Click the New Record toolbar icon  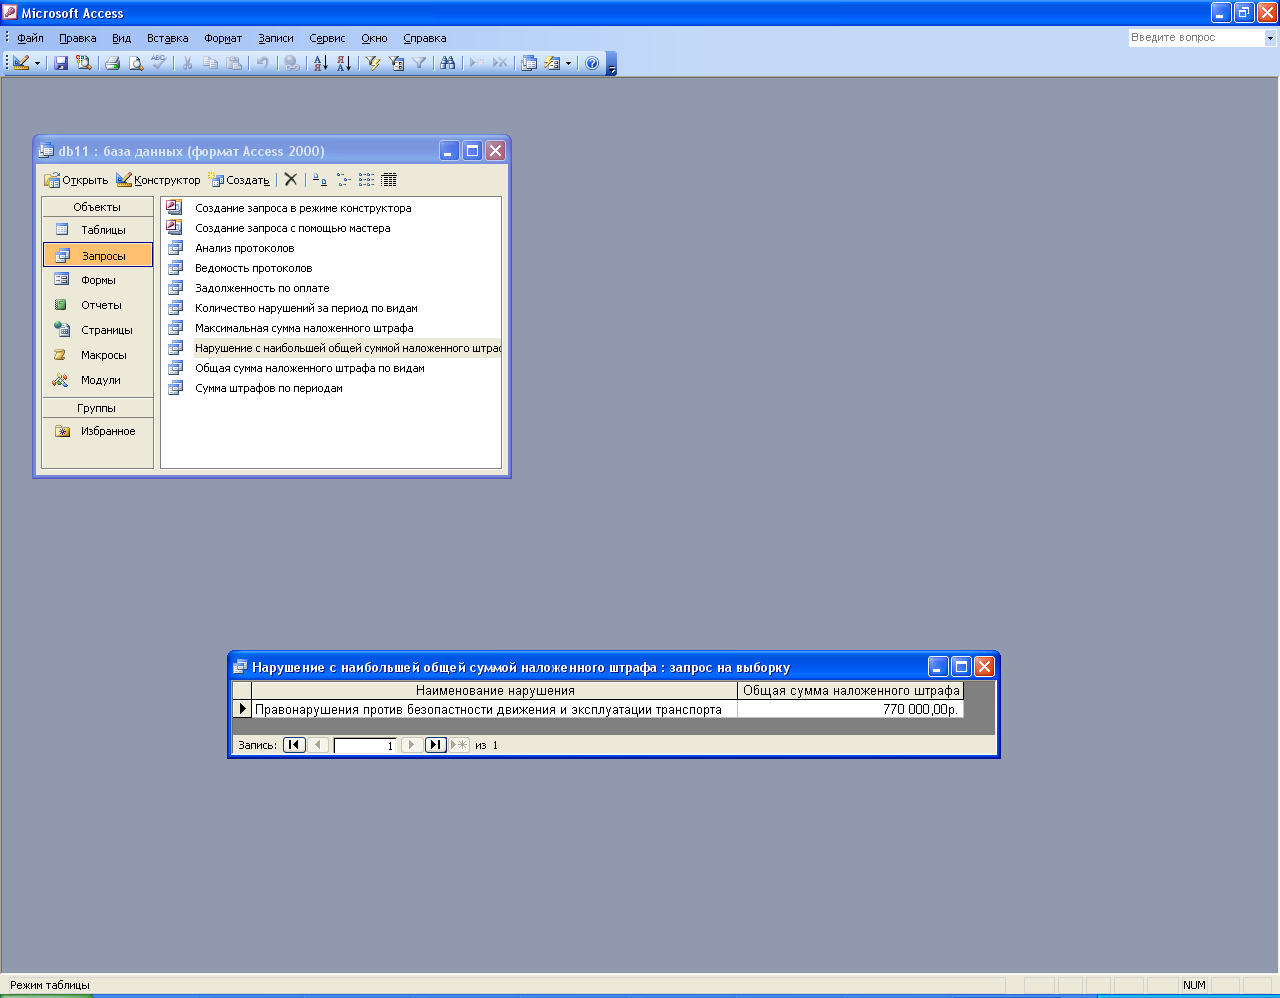tap(476, 63)
